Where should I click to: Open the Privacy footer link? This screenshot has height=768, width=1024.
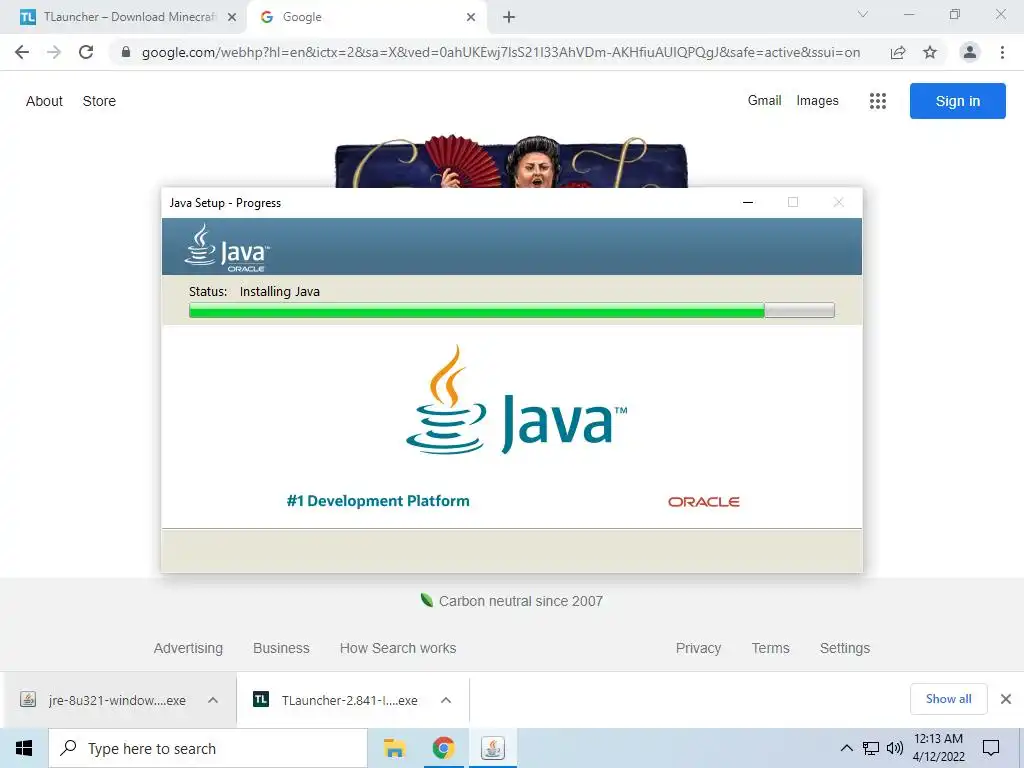[x=698, y=648]
